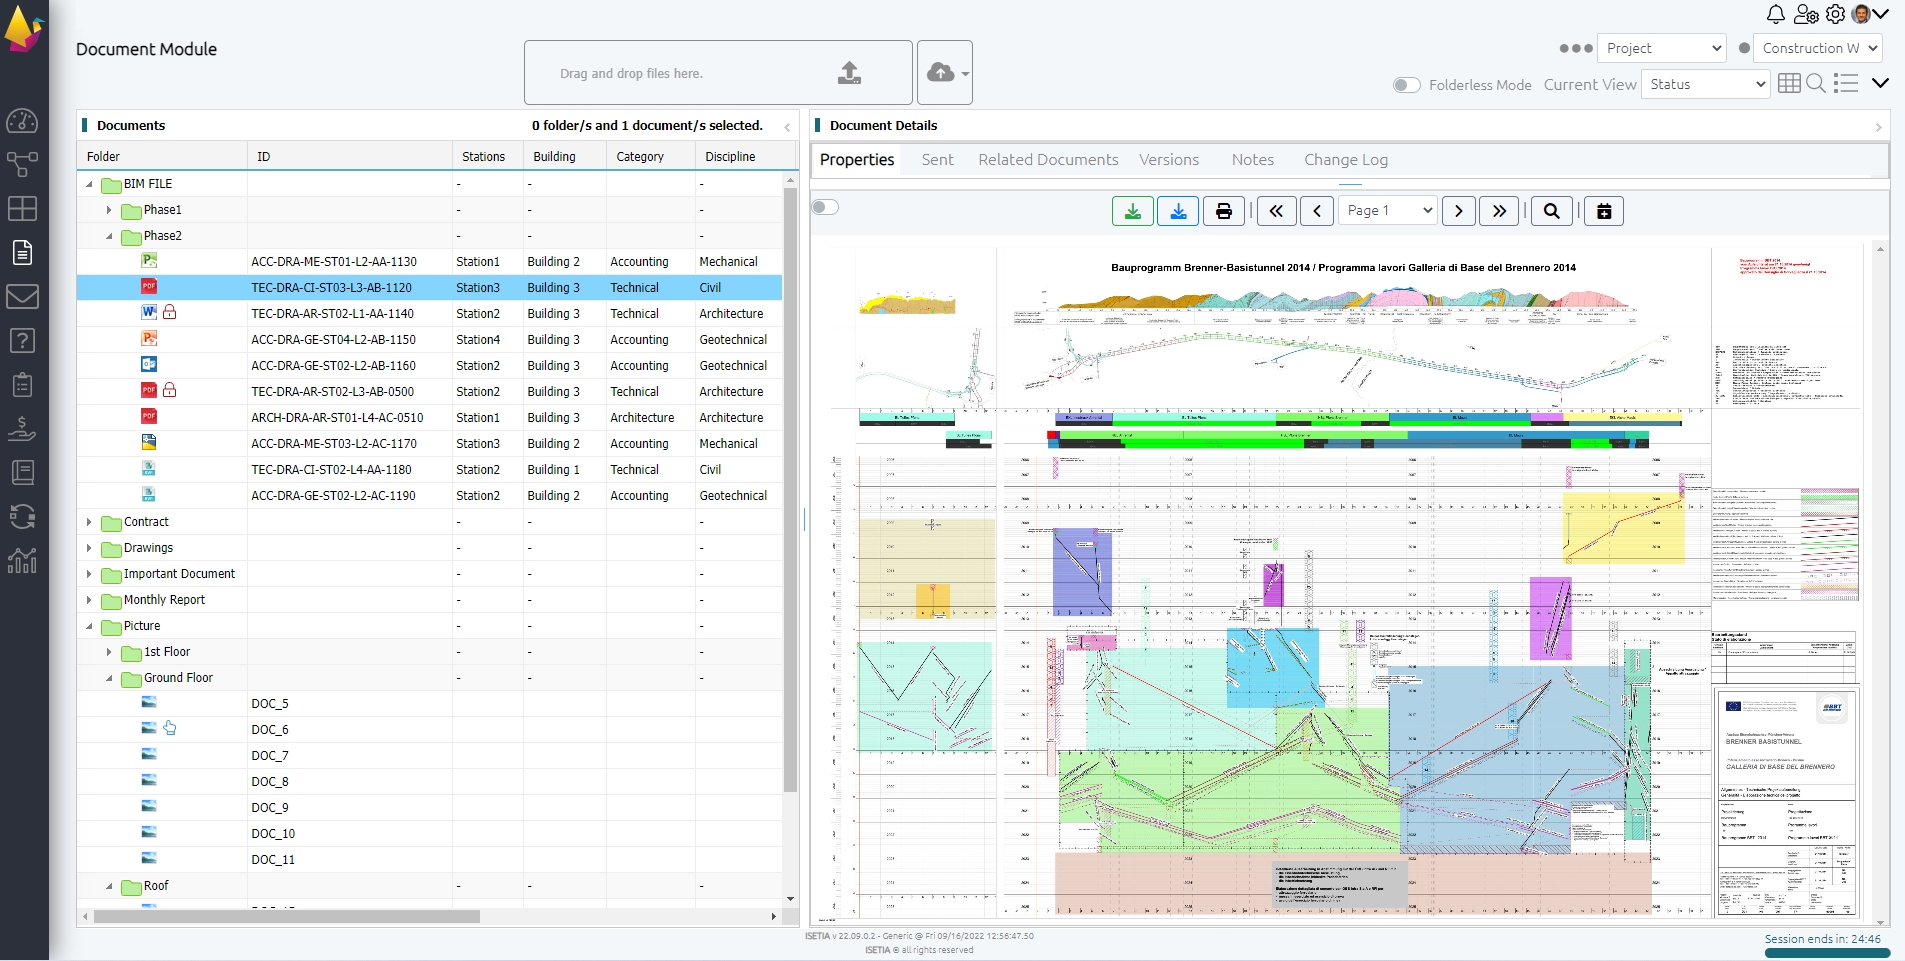Select document ACC-DRA-ME-ST01-L2-AA-1130 row
Image resolution: width=1905 pixels, height=961 pixels.
coord(334,262)
